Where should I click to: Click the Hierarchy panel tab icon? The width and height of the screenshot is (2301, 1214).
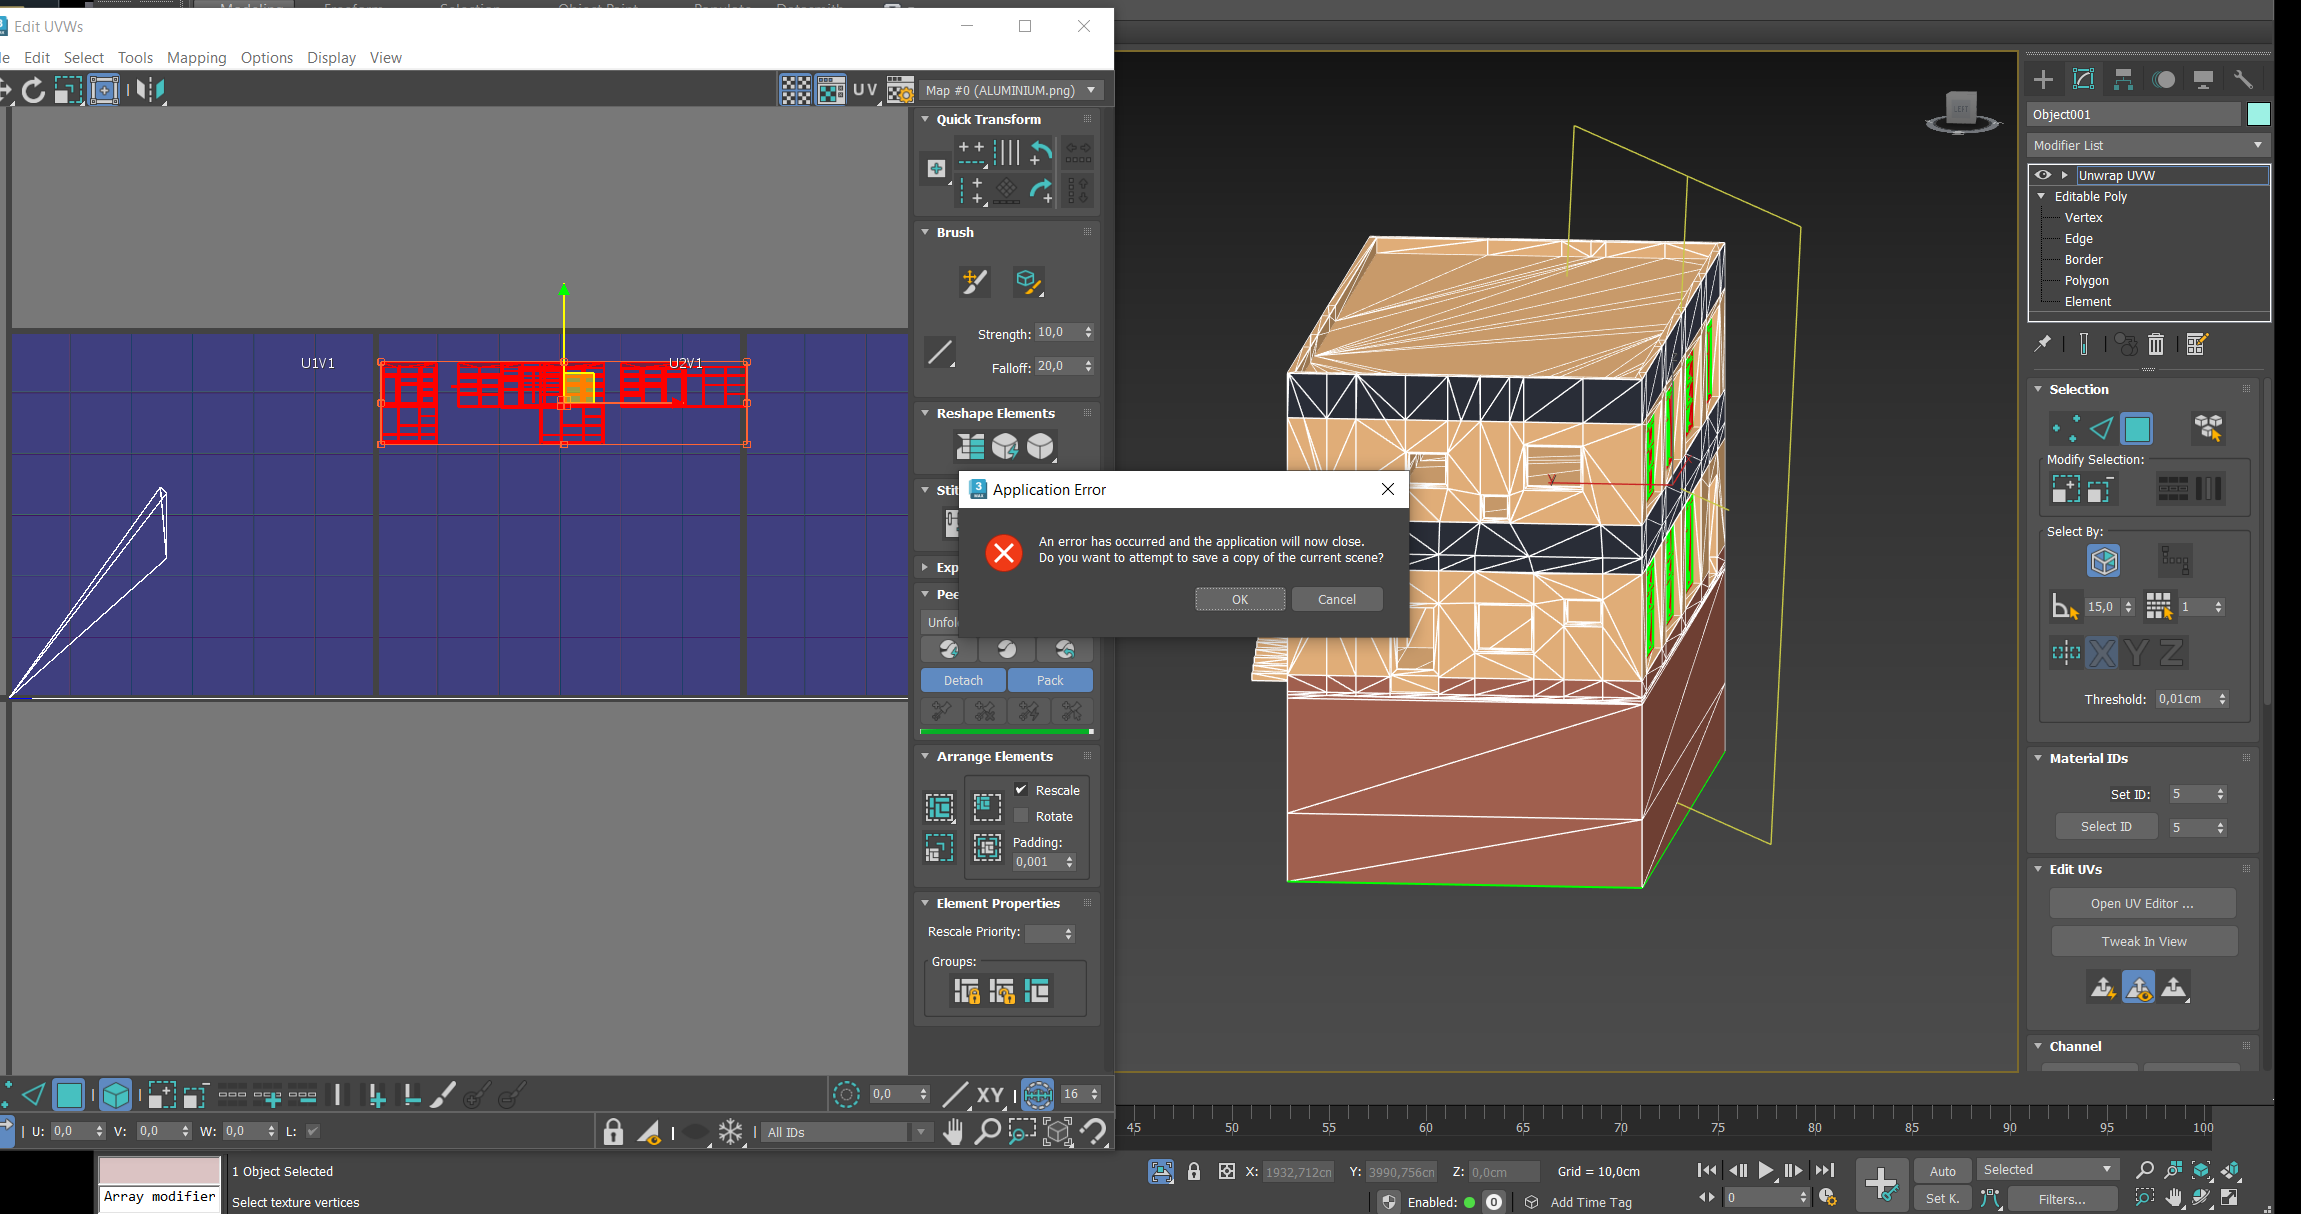tap(2123, 80)
